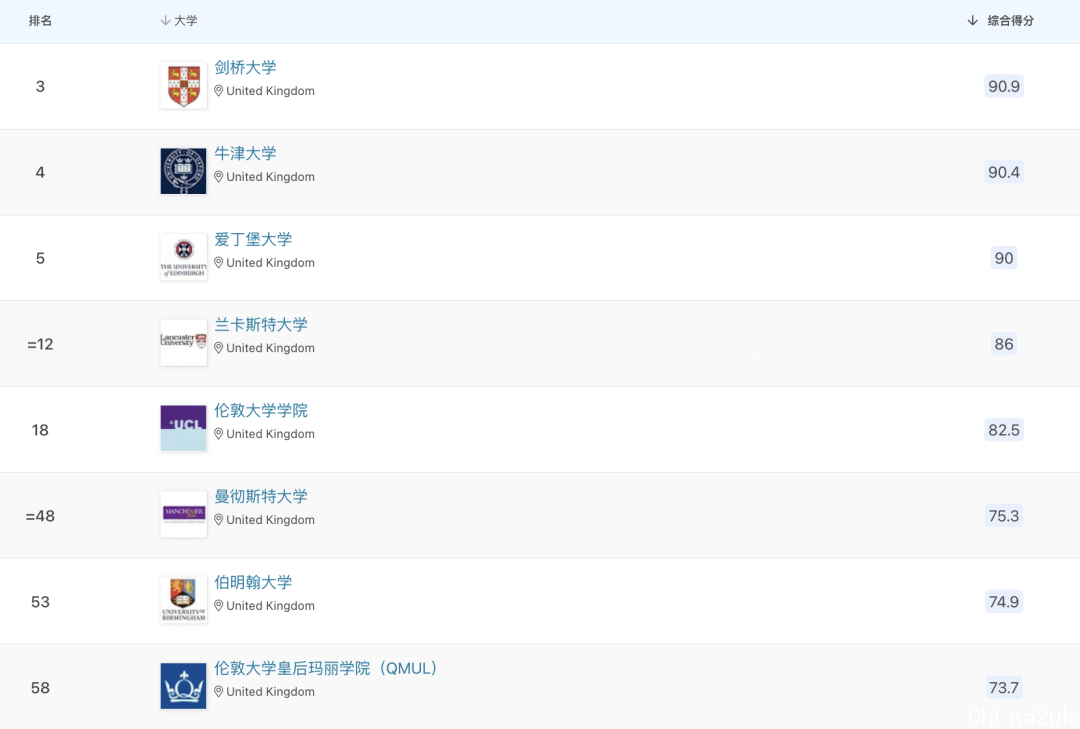Sort by 综合得分 column header

point(1001,21)
